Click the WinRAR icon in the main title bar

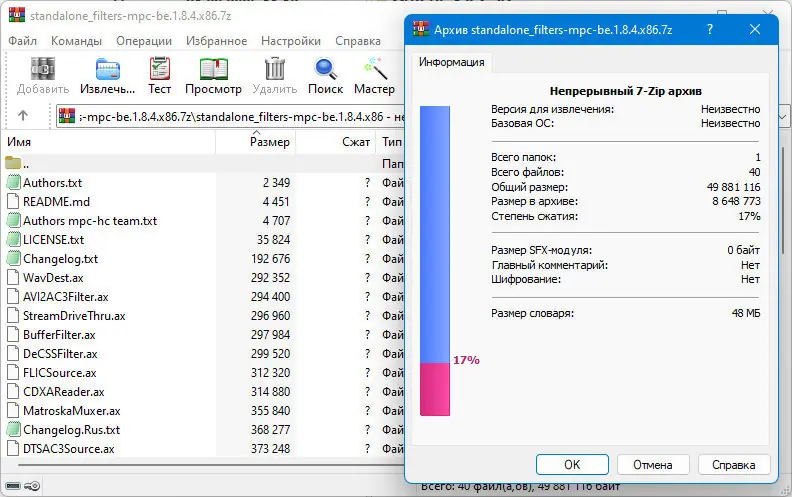(x=17, y=15)
